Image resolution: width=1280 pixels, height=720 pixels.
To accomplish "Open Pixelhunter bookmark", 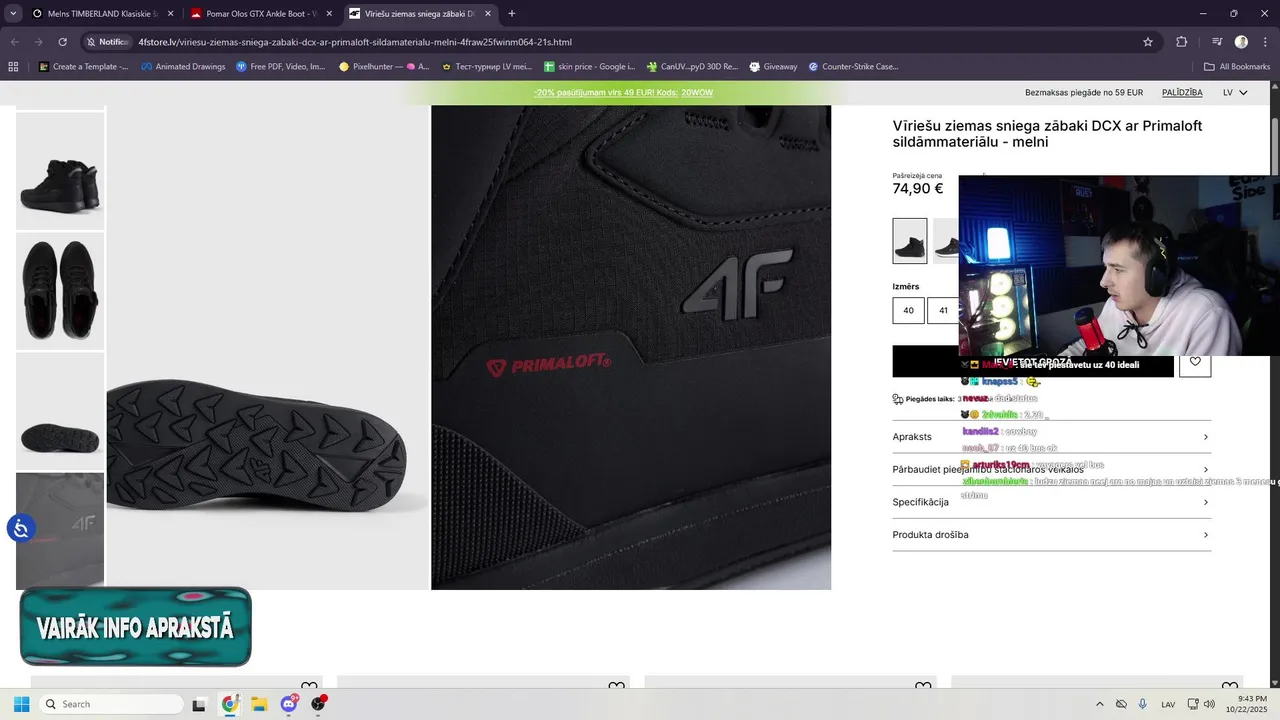I will coord(384,67).
